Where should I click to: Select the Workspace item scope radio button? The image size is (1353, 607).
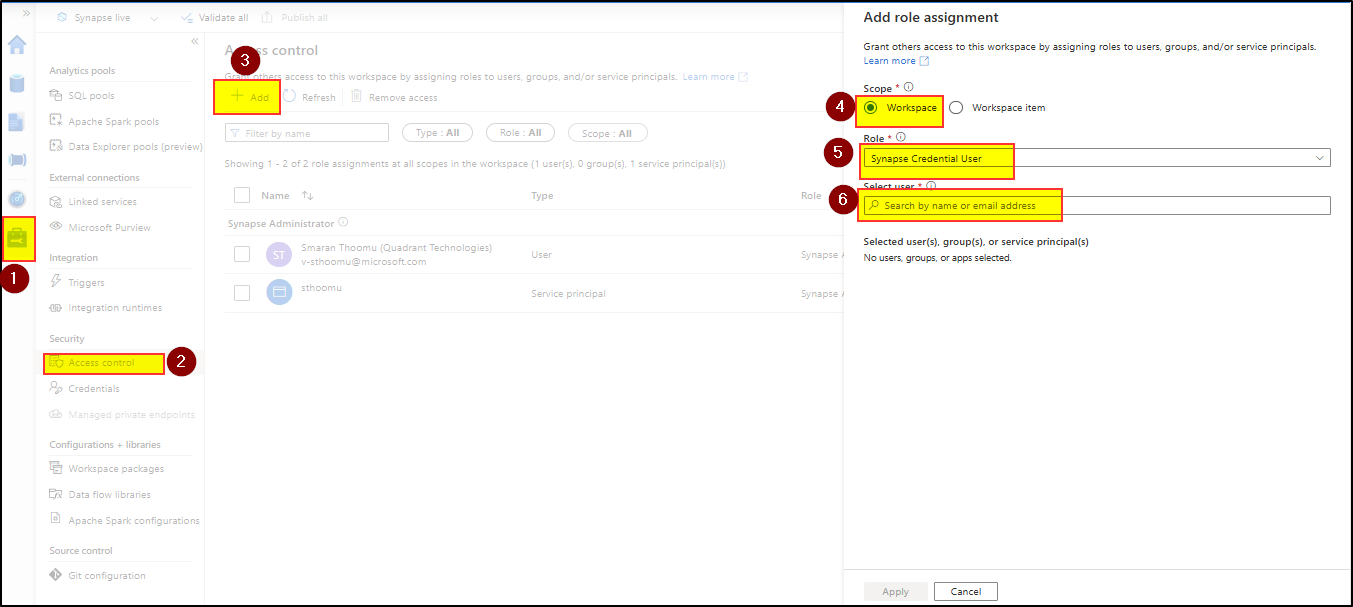point(956,107)
